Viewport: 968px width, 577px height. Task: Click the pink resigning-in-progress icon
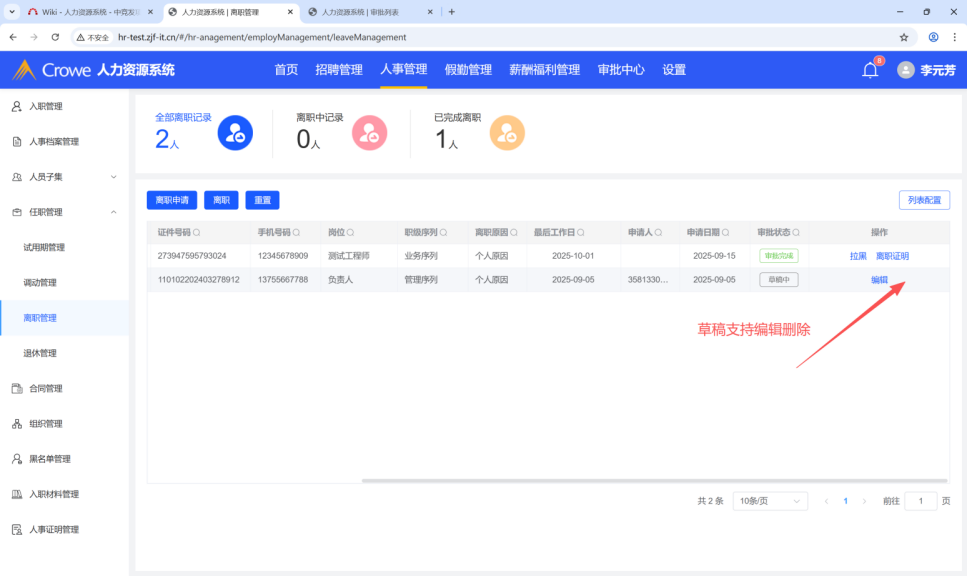click(369, 132)
